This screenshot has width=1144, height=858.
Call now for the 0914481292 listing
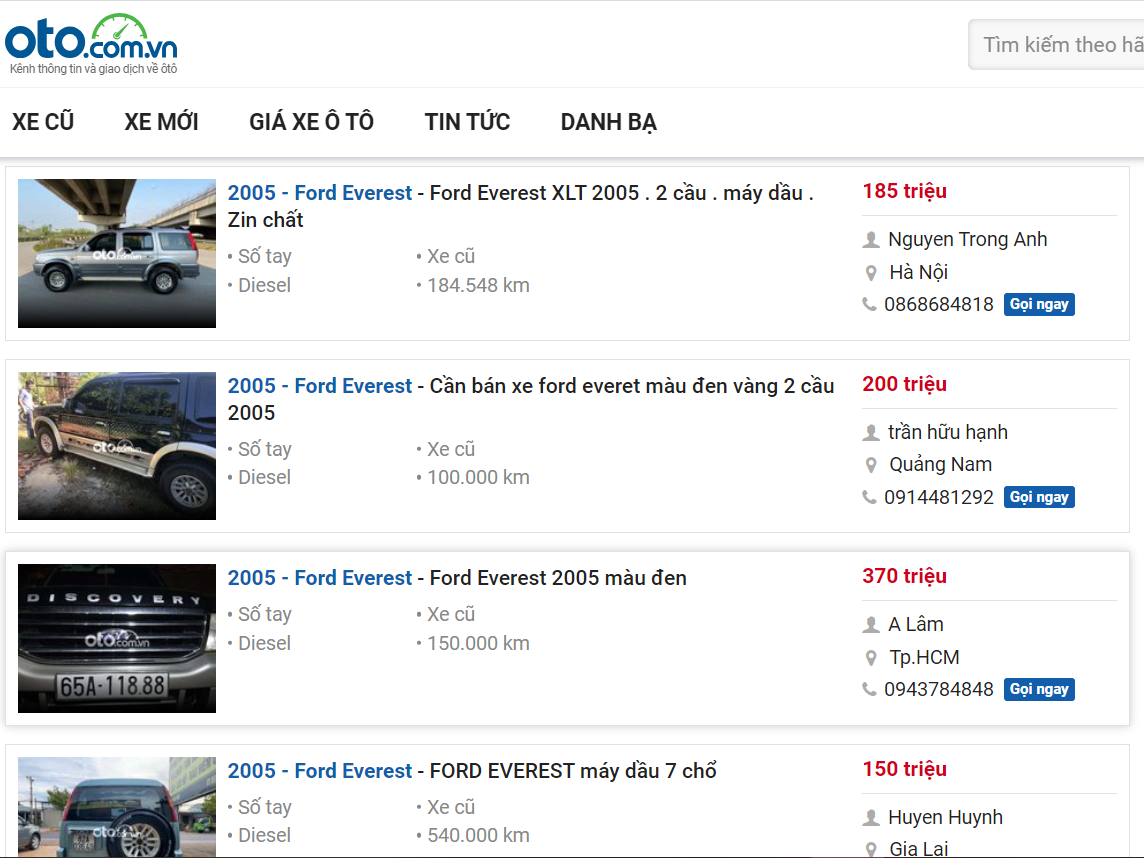[x=1039, y=497]
